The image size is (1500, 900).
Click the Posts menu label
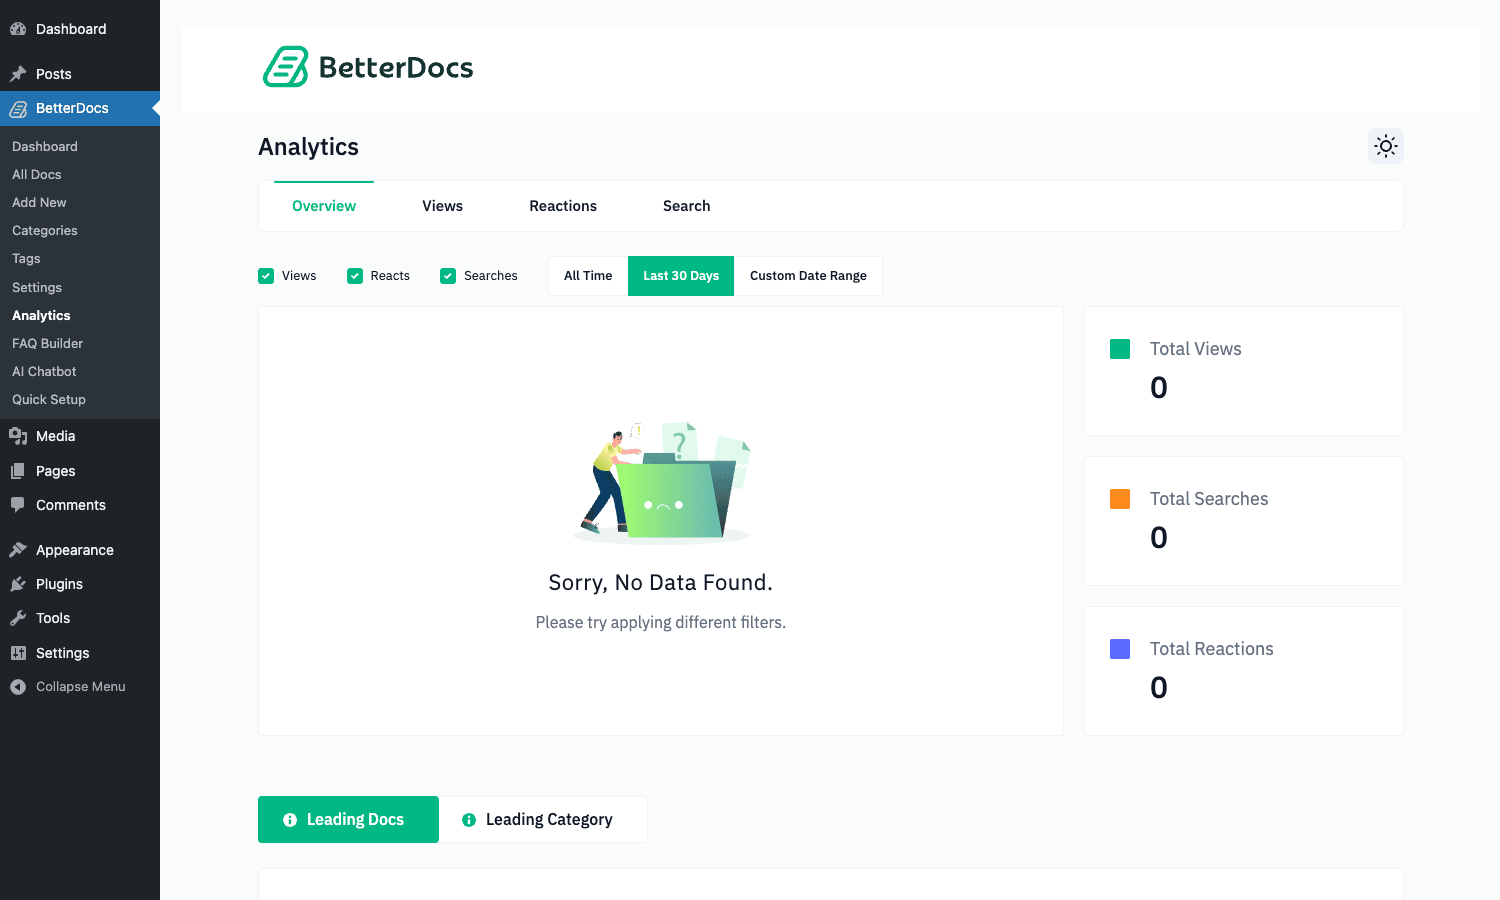54,74
